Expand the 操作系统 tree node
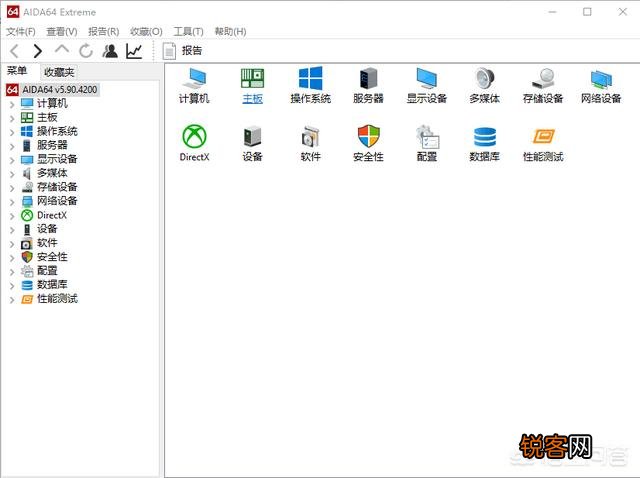The width and height of the screenshot is (640, 478). pos(12,132)
